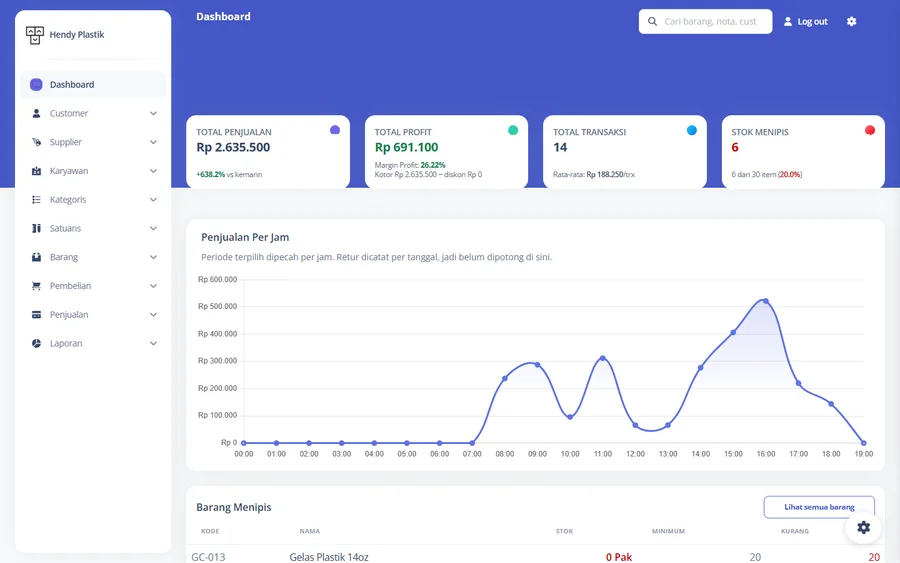Screen dimensions: 900x563
Task: Click the 09:00 data point on chart
Action: [537, 364]
